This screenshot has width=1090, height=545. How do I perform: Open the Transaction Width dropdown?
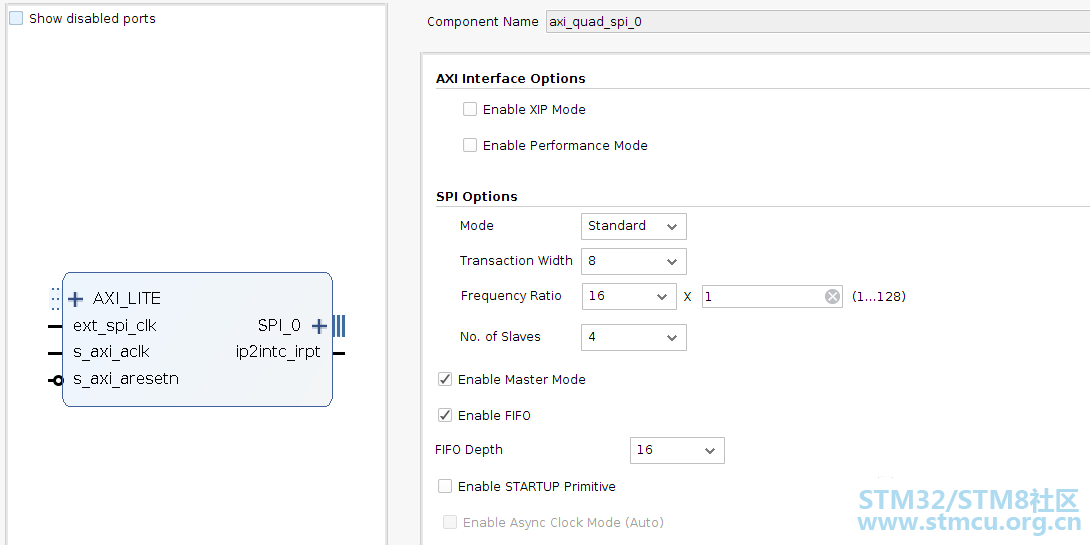click(x=634, y=261)
